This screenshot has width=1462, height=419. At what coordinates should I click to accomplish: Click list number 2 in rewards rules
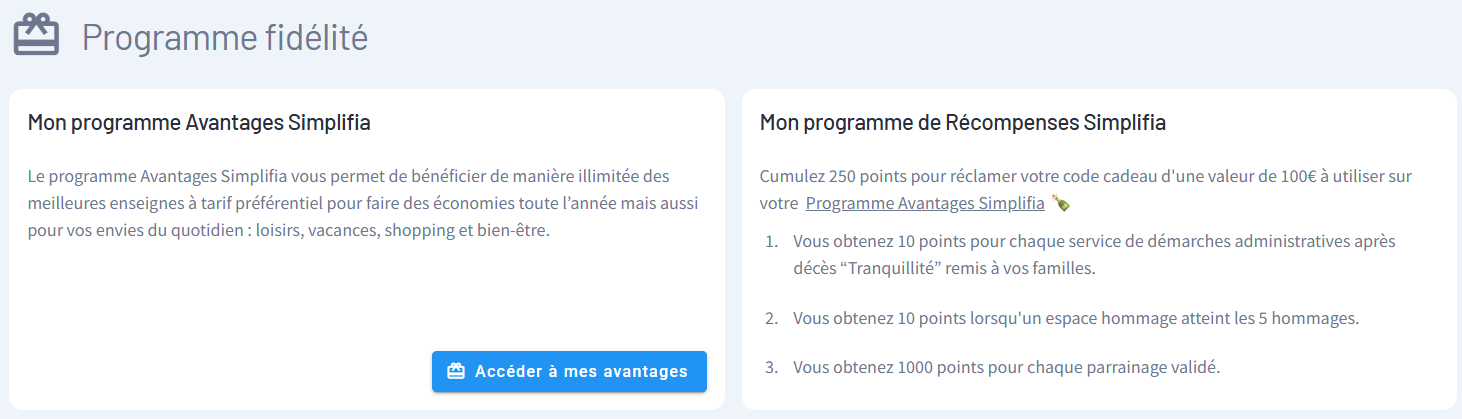(771, 318)
